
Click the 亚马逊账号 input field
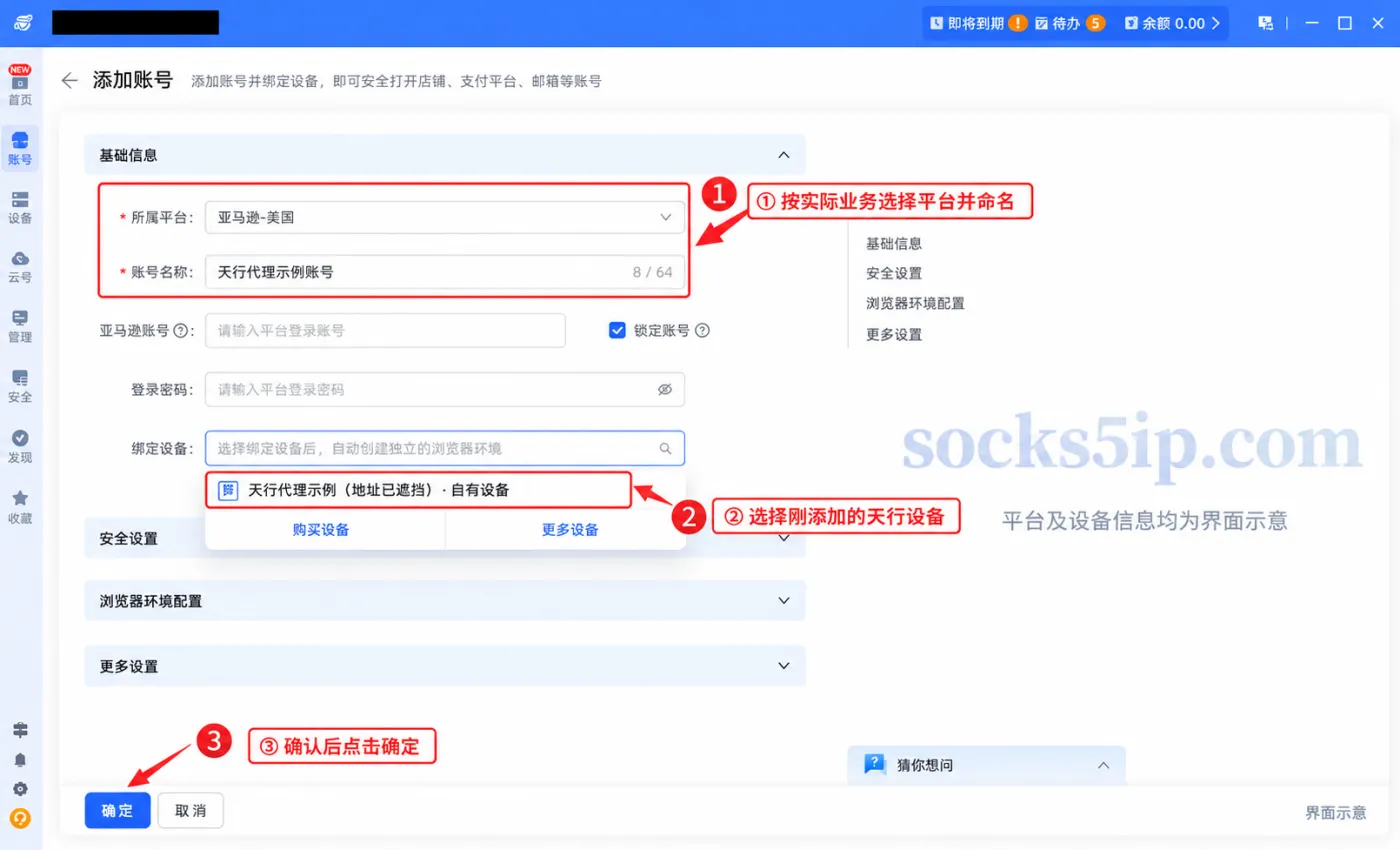pyautogui.click(x=385, y=331)
